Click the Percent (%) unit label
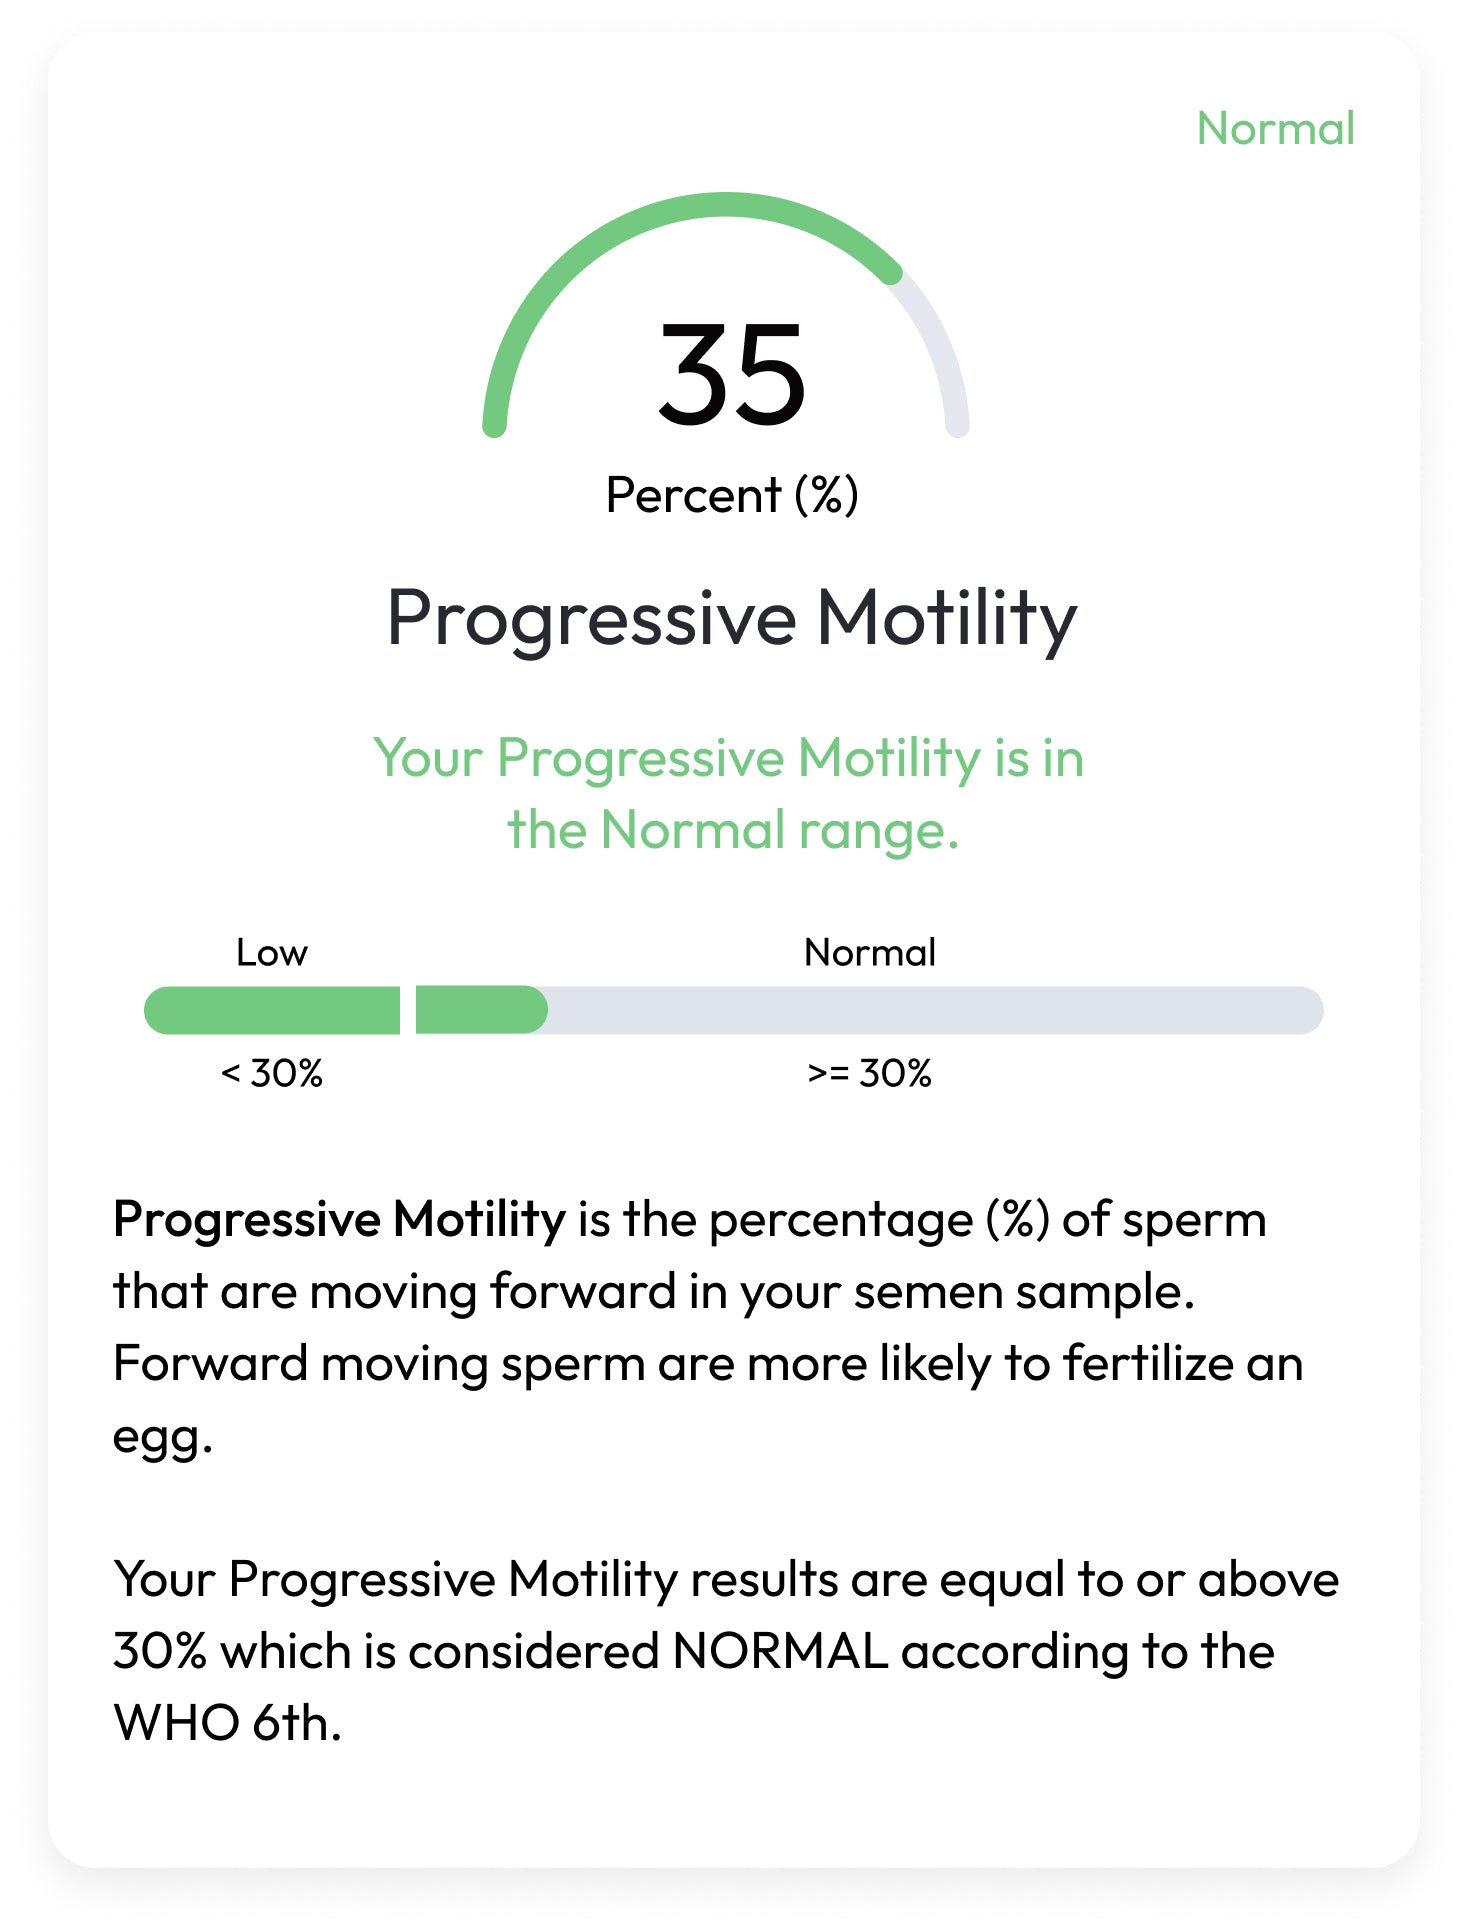The image size is (1468, 1932). [732, 496]
